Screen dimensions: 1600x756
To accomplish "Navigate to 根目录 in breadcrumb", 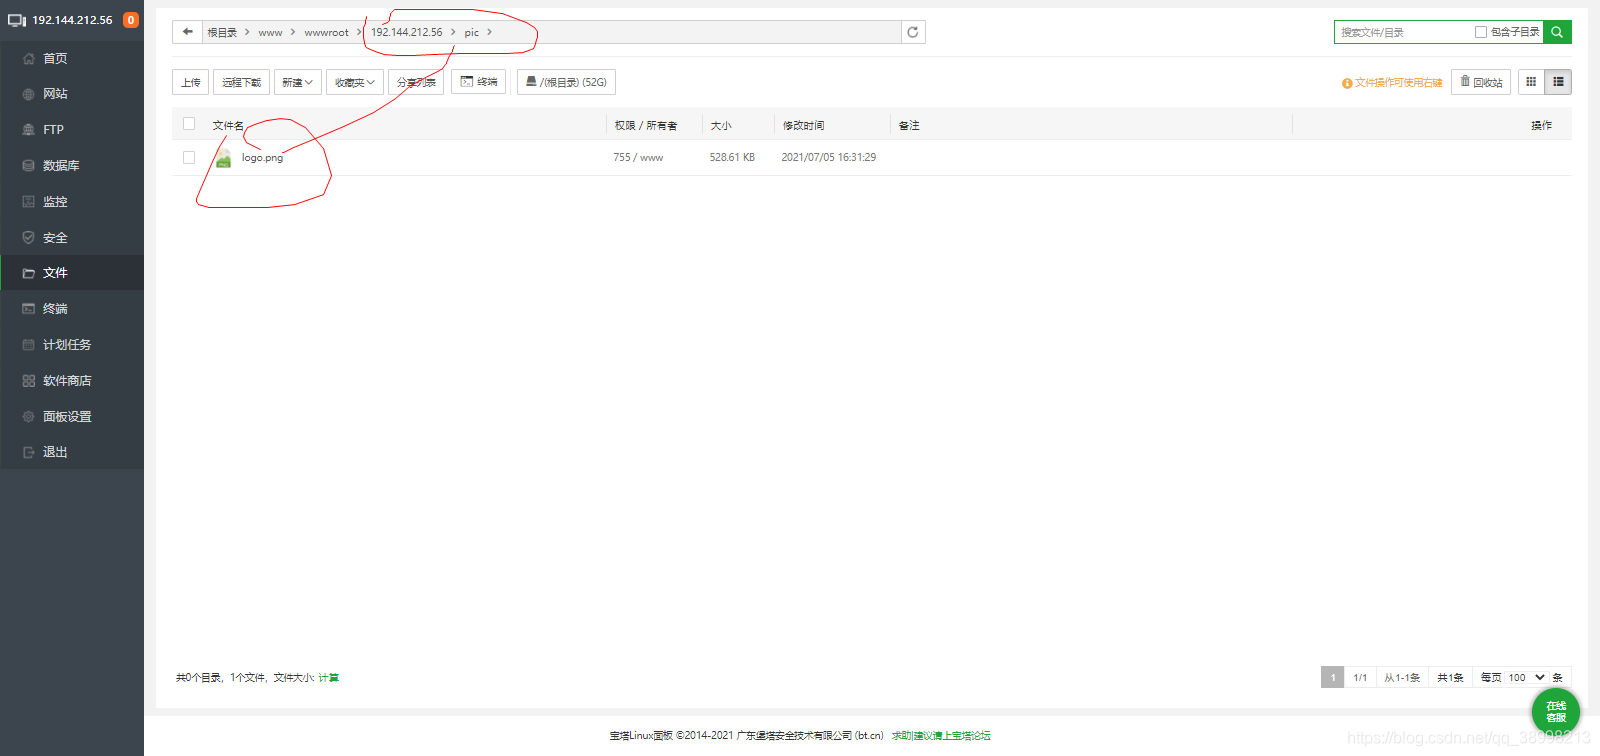I will [222, 33].
